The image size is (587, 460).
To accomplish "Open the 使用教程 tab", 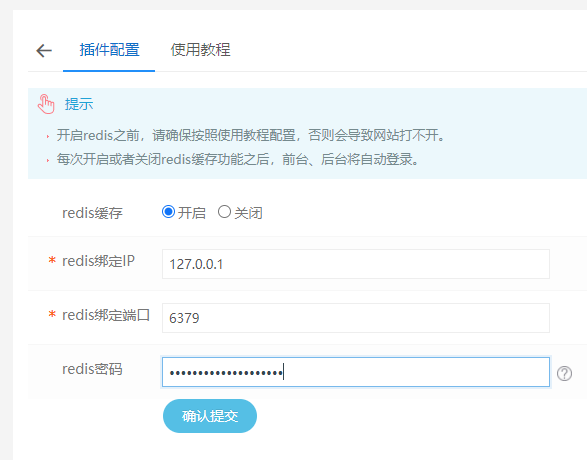I will point(200,50).
